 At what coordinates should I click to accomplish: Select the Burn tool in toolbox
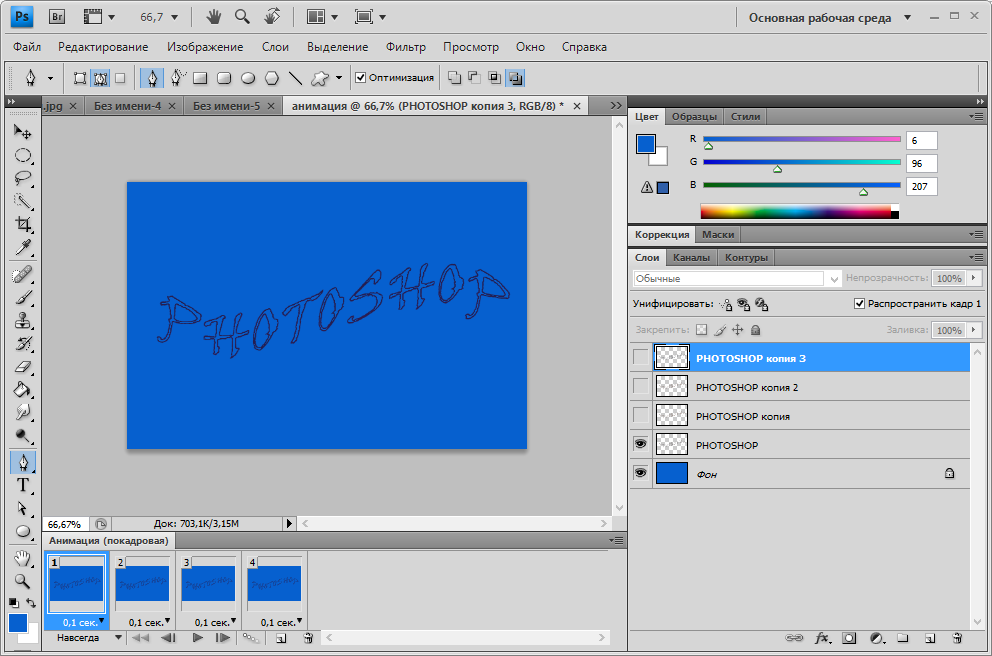[23, 435]
